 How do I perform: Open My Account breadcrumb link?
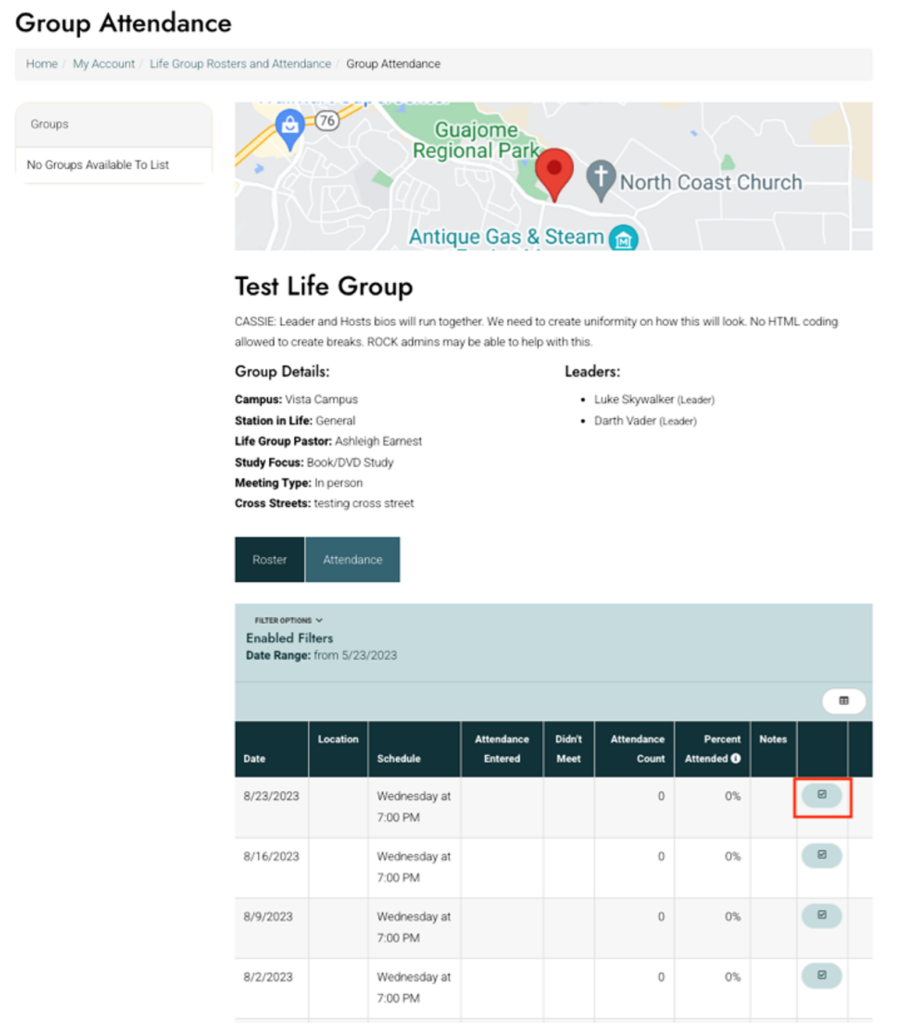pos(103,64)
